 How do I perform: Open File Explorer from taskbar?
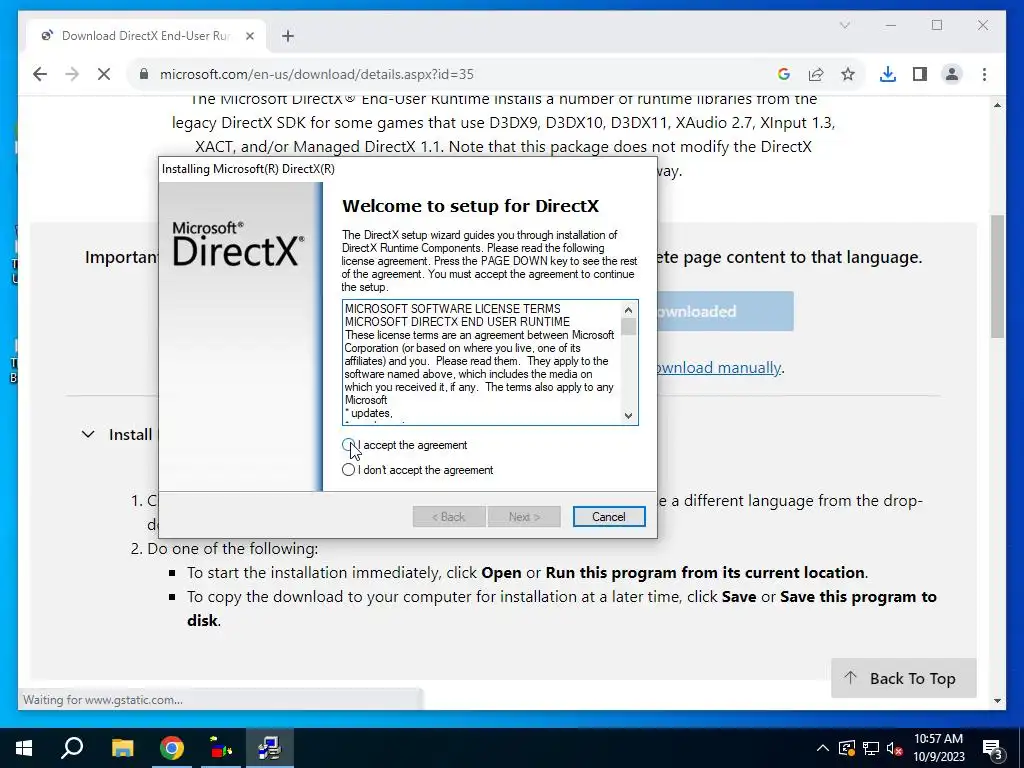tap(122, 748)
